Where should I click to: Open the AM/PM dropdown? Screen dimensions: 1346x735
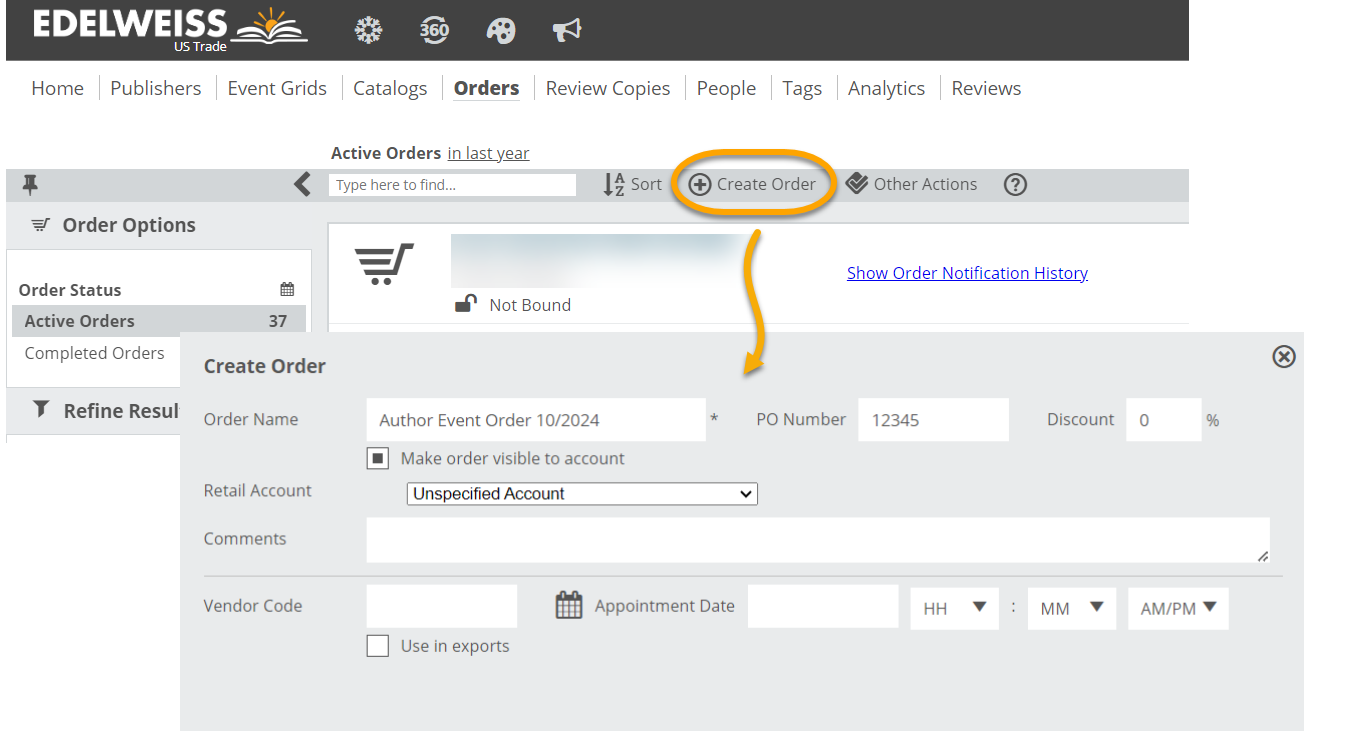(x=1178, y=608)
